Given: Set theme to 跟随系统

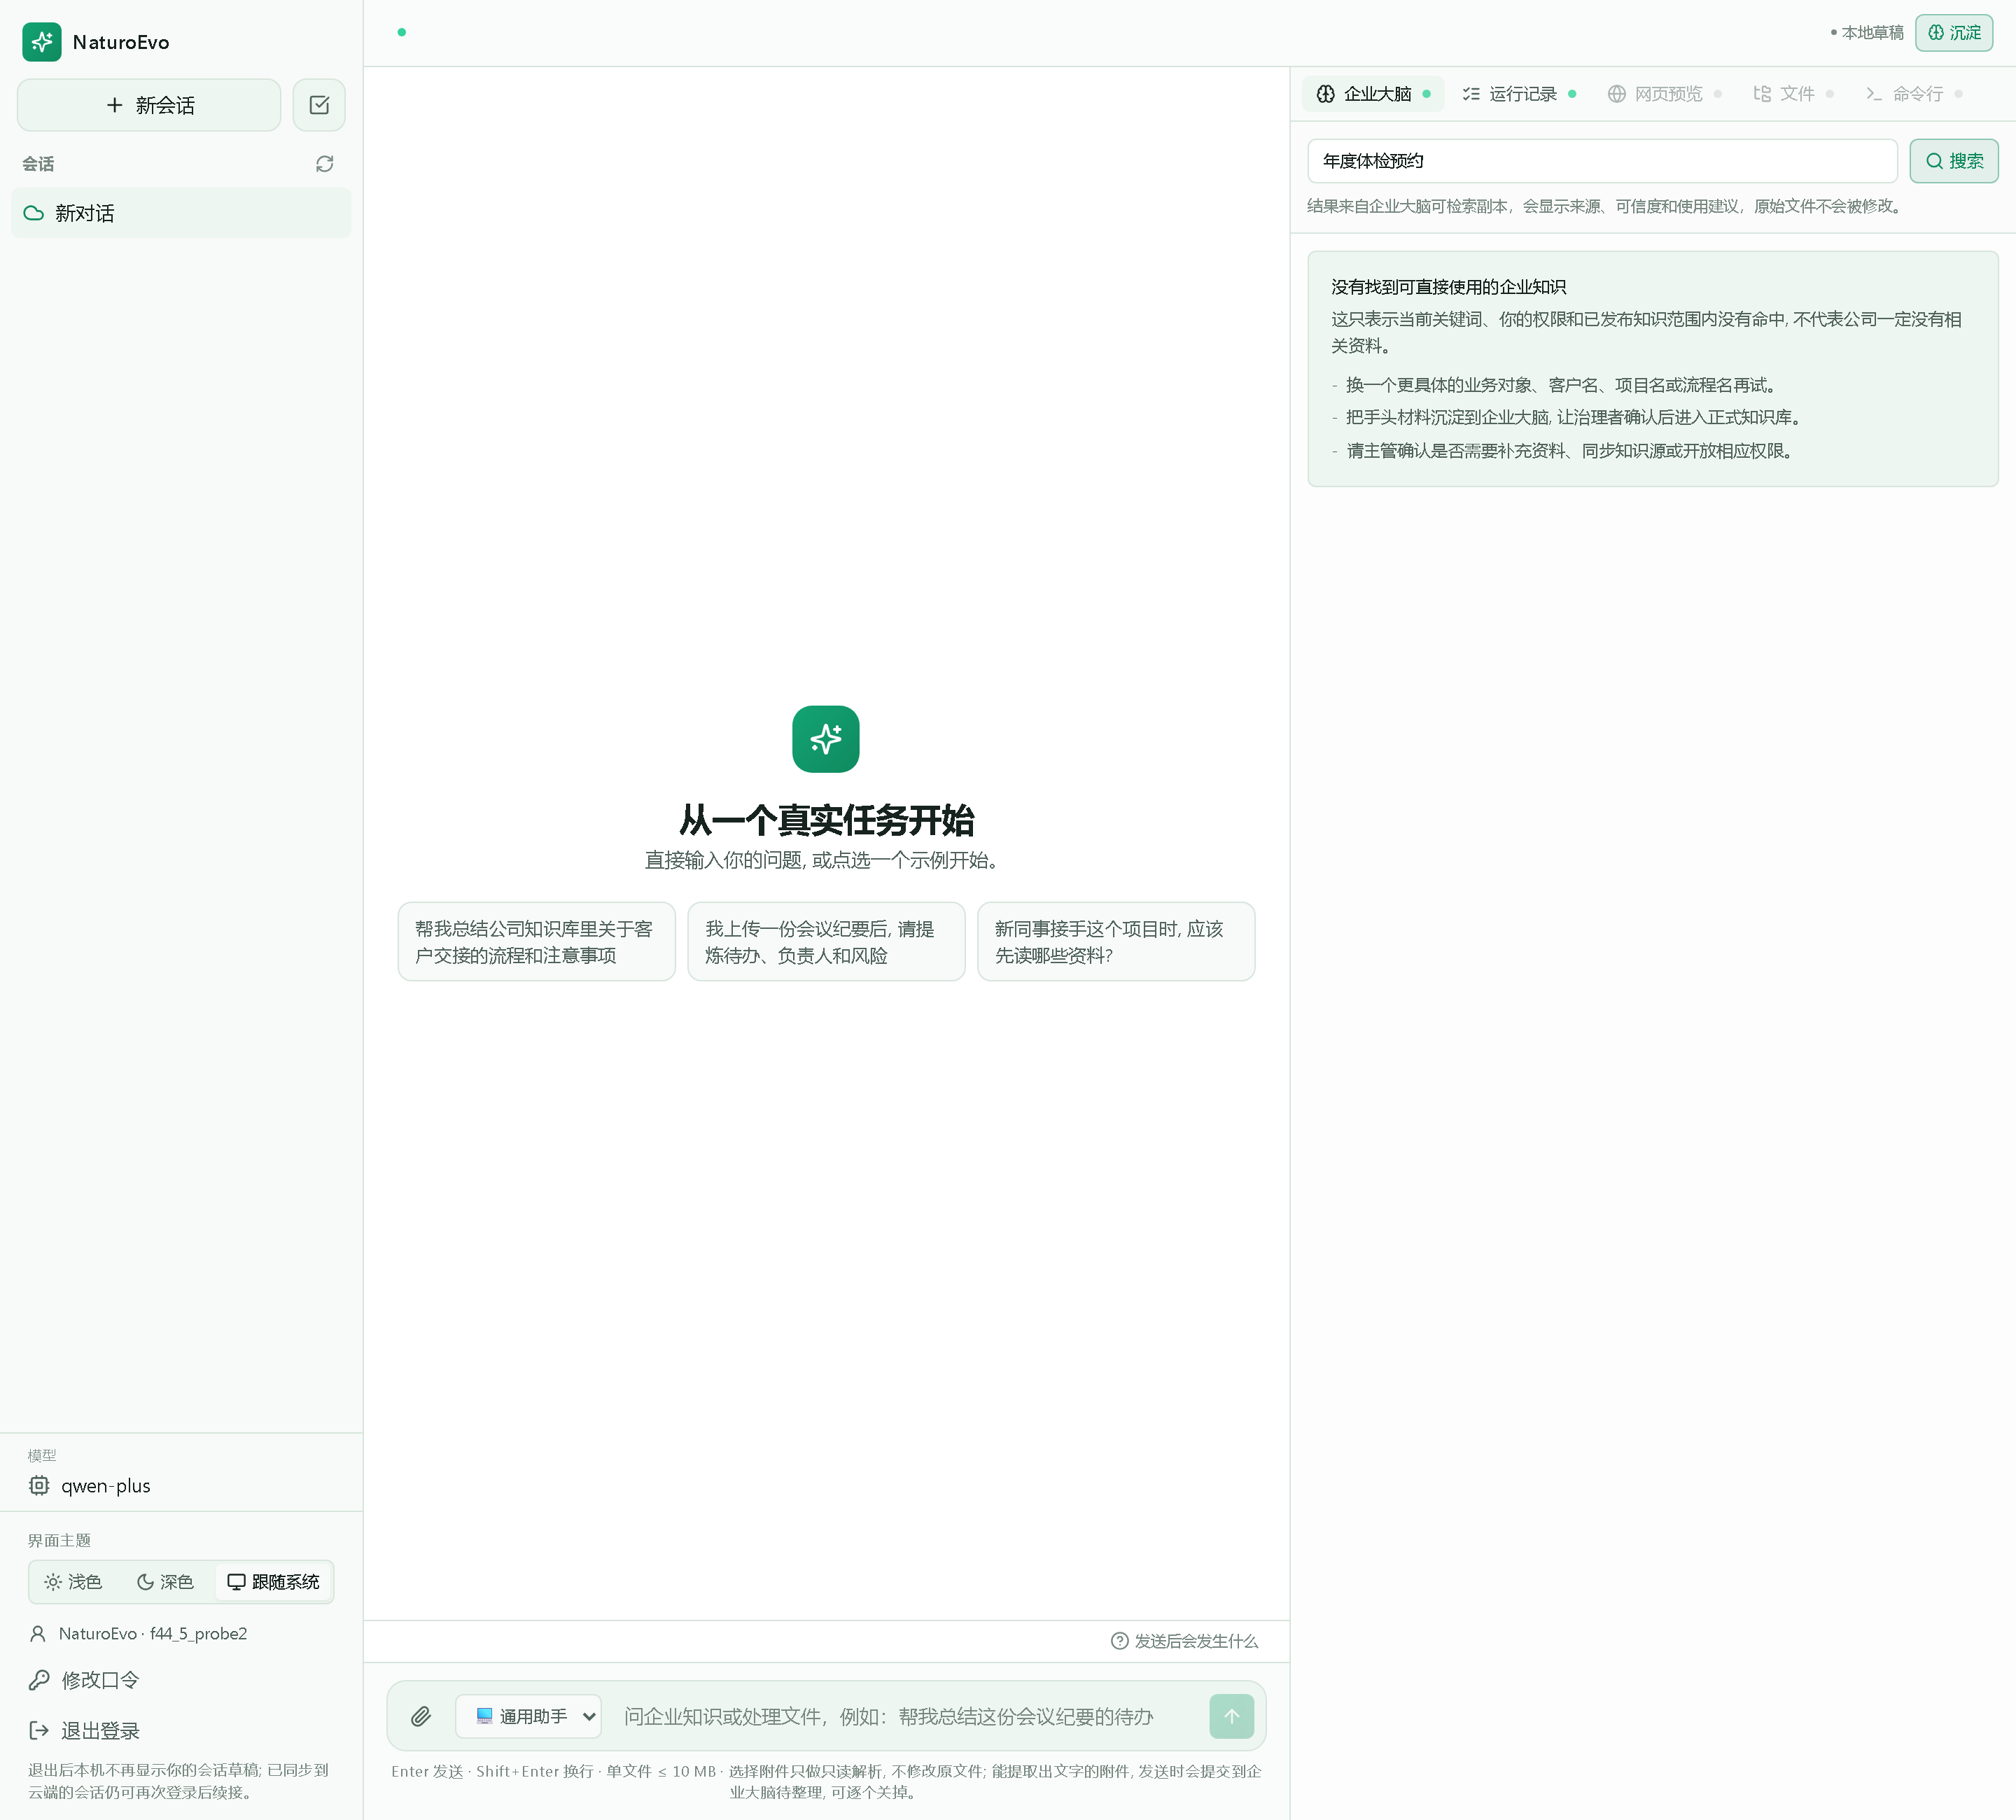Looking at the screenshot, I should (x=273, y=1581).
